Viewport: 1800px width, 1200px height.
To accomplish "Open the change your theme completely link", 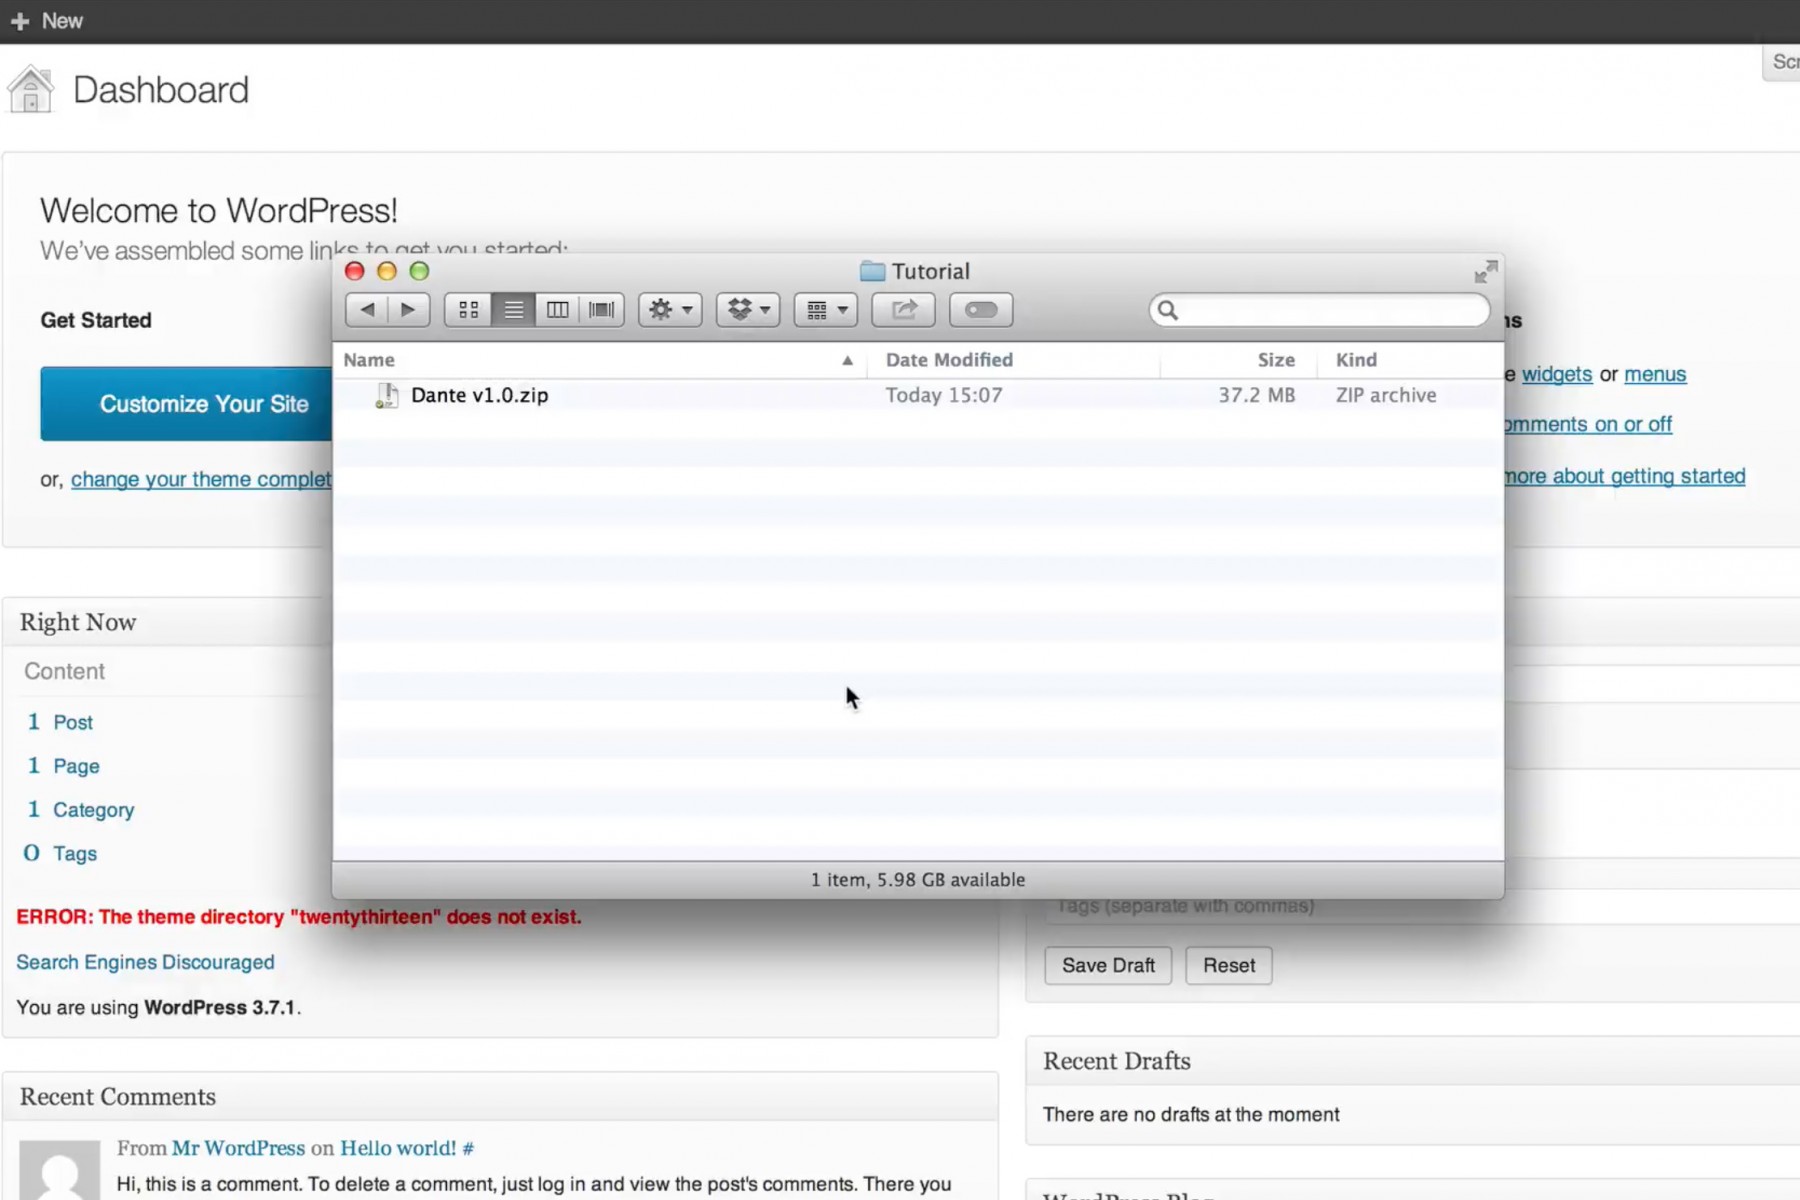I will click(x=201, y=479).
